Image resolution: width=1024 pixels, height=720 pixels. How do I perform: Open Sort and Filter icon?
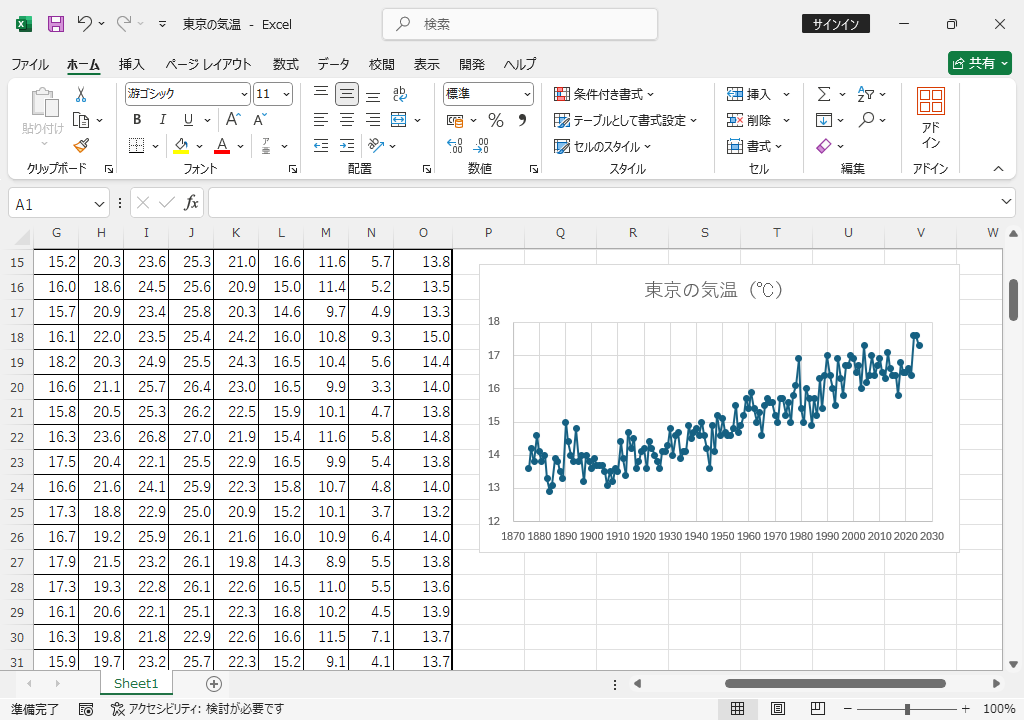(x=866, y=95)
